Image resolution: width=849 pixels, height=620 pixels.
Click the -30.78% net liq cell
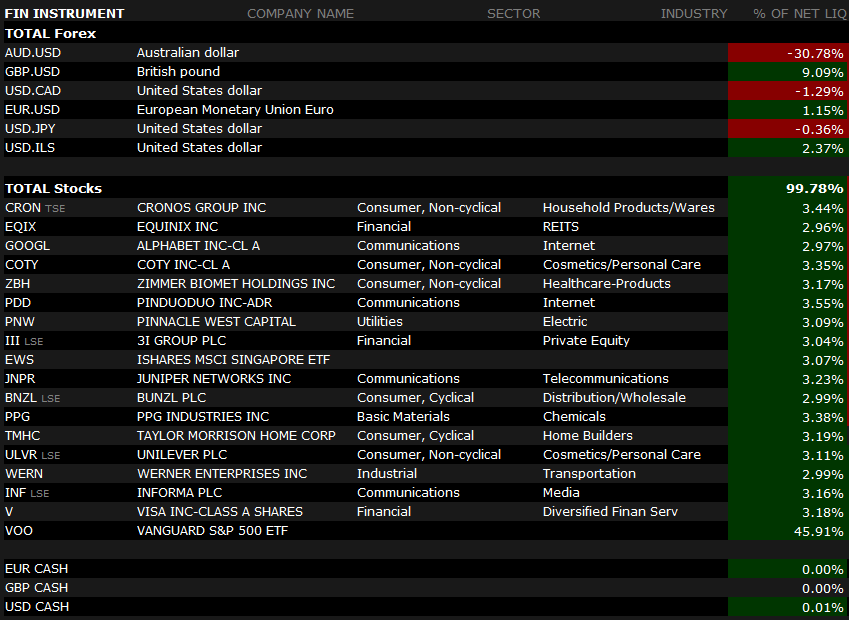(787, 53)
